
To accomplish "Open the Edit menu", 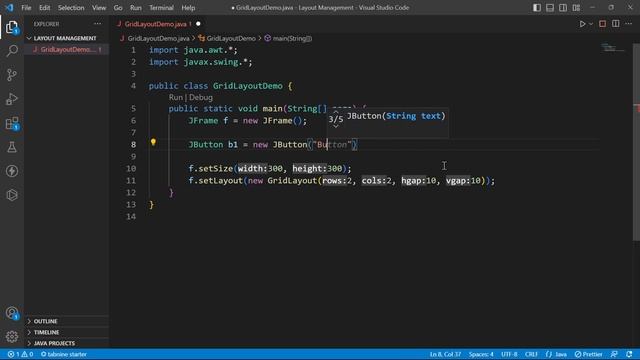I will (x=44, y=8).
